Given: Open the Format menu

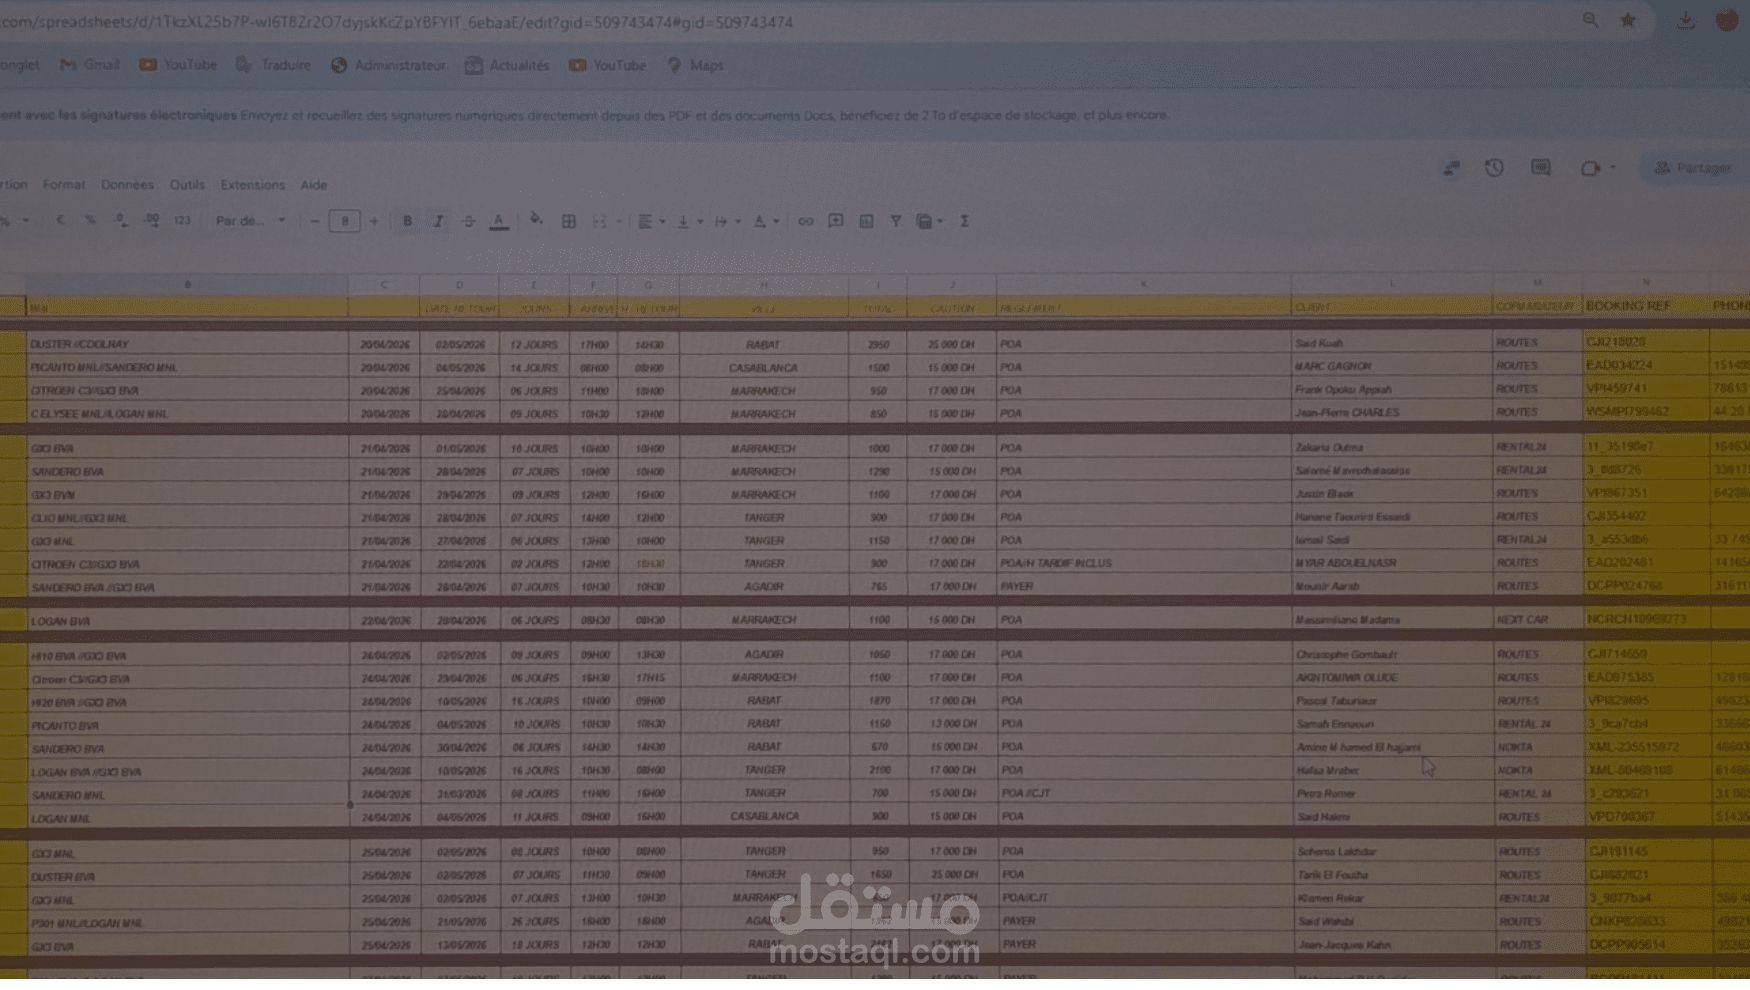Looking at the screenshot, I should [x=64, y=184].
